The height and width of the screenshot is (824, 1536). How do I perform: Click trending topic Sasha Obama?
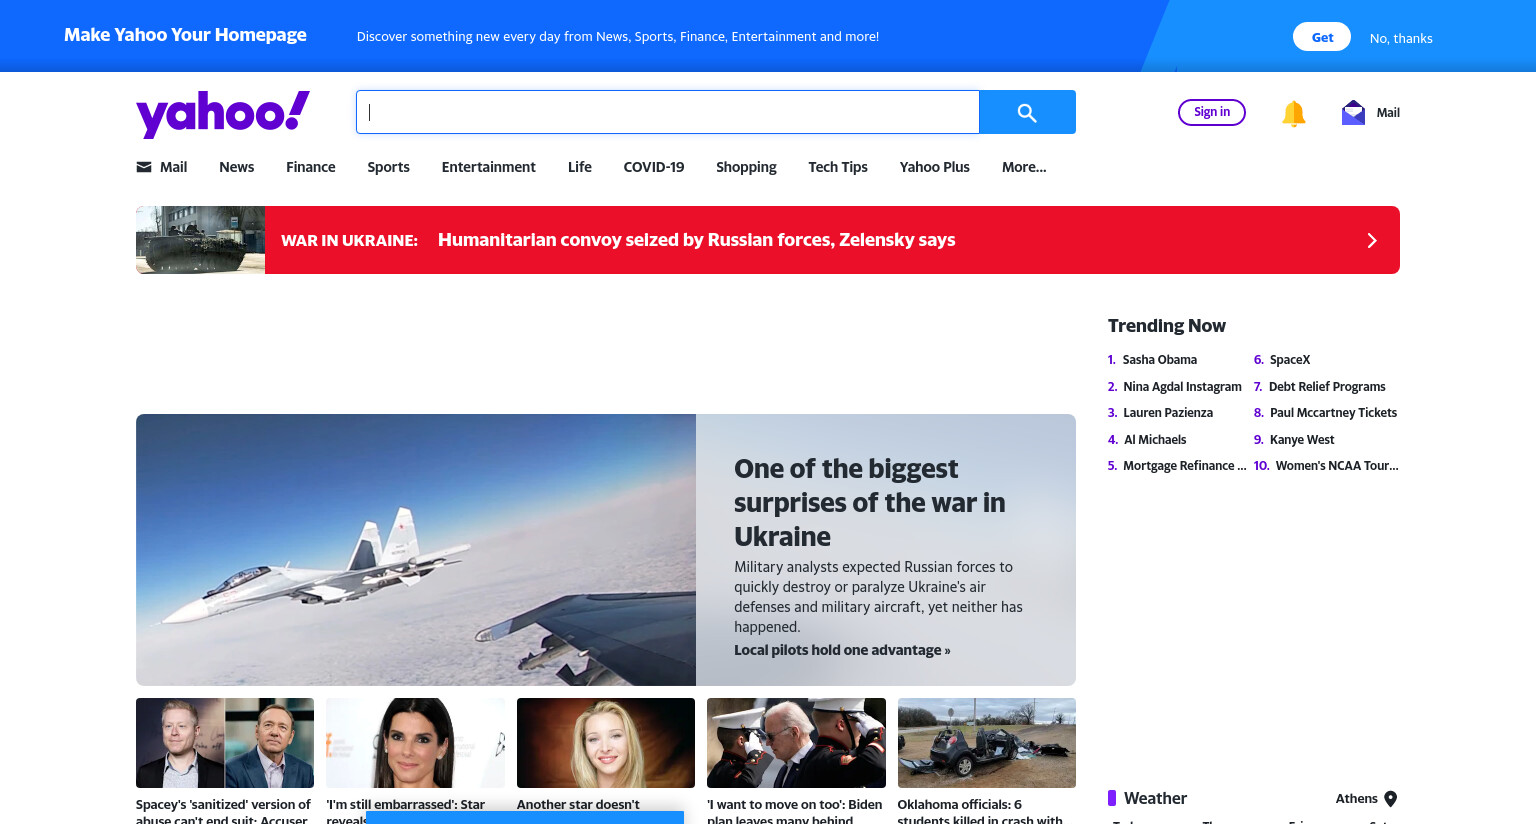click(x=1160, y=360)
